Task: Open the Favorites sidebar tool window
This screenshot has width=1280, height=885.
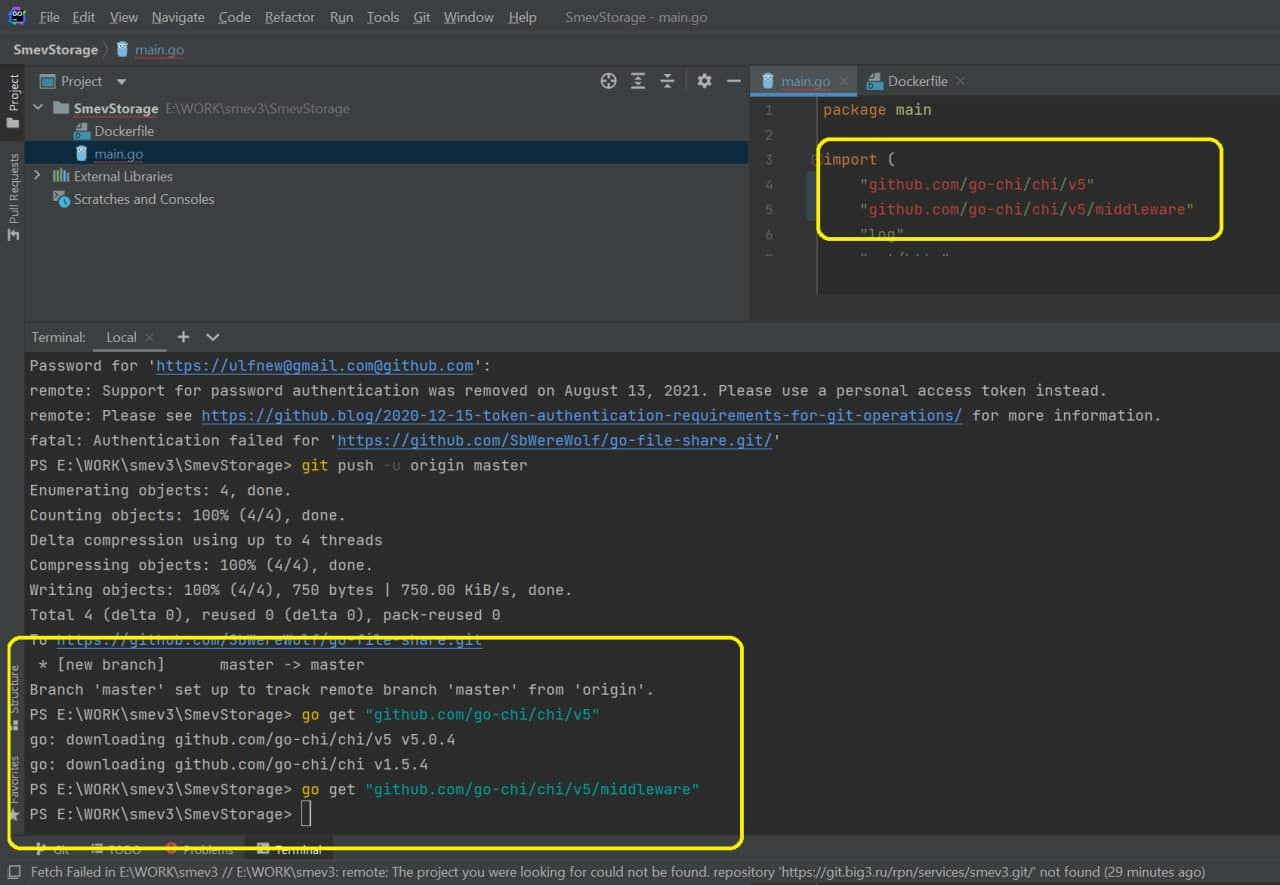Action: [13, 788]
